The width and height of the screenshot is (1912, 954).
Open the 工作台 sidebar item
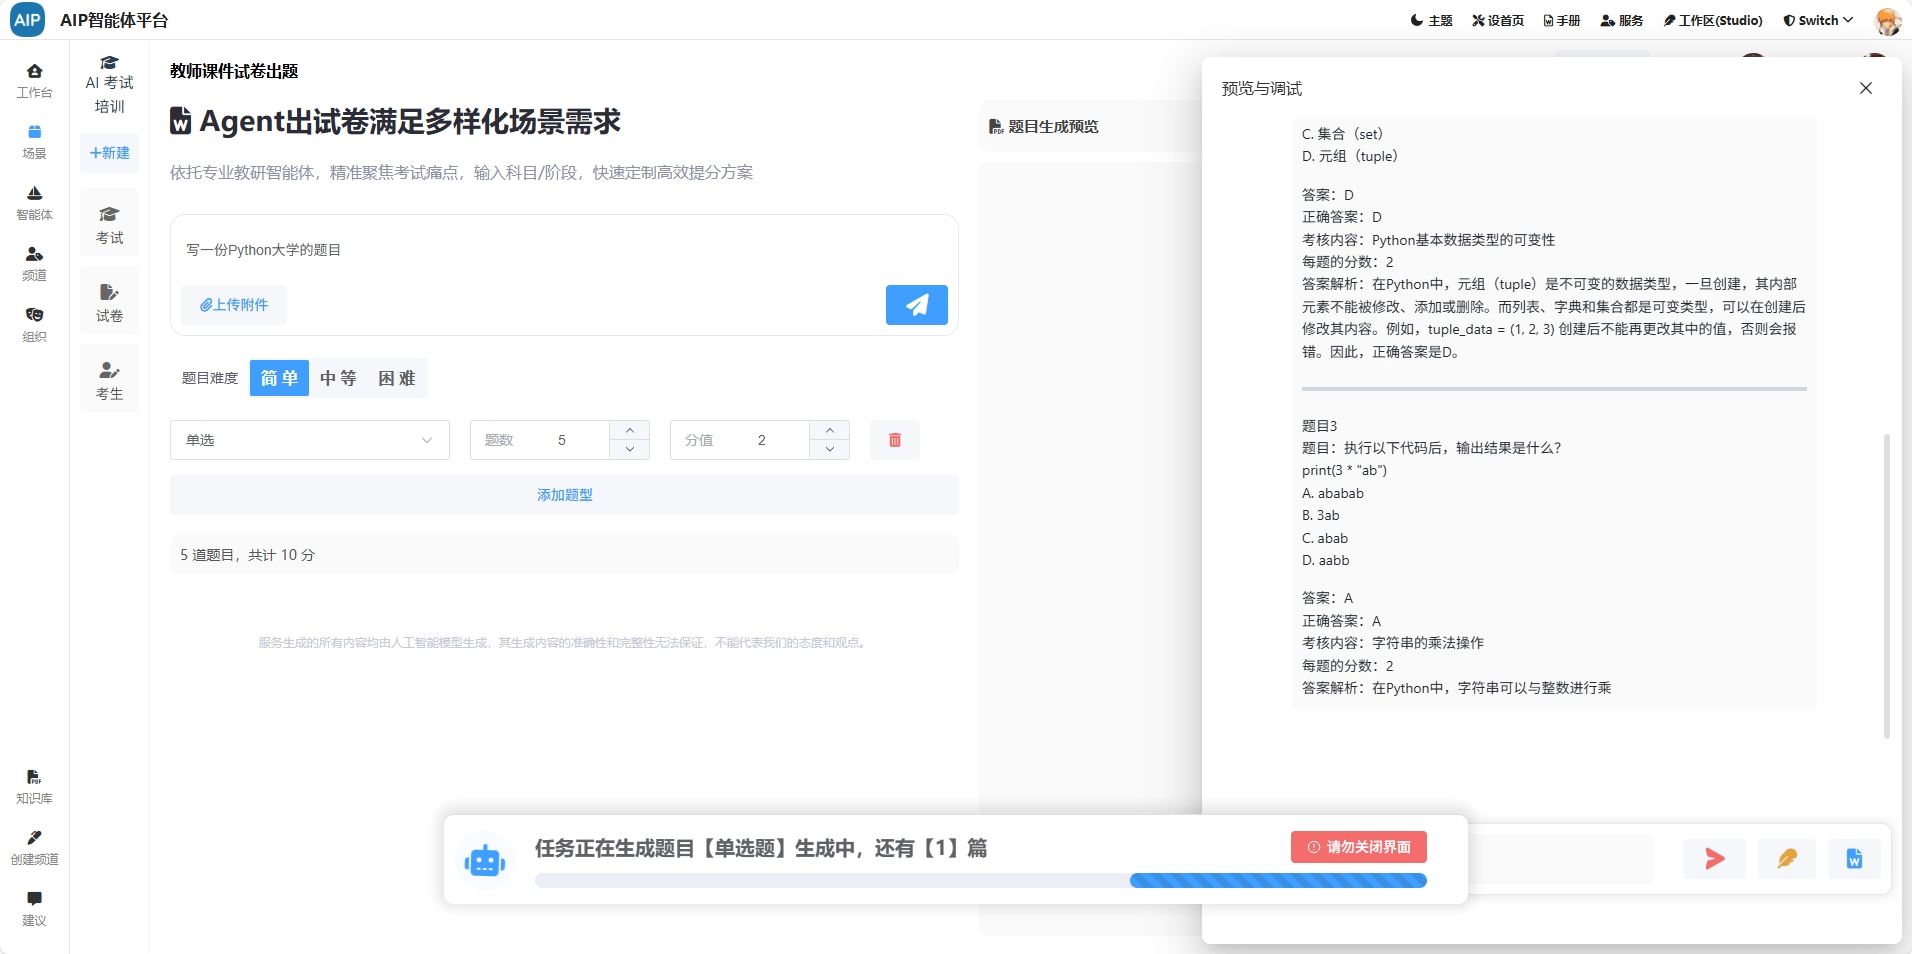click(35, 81)
